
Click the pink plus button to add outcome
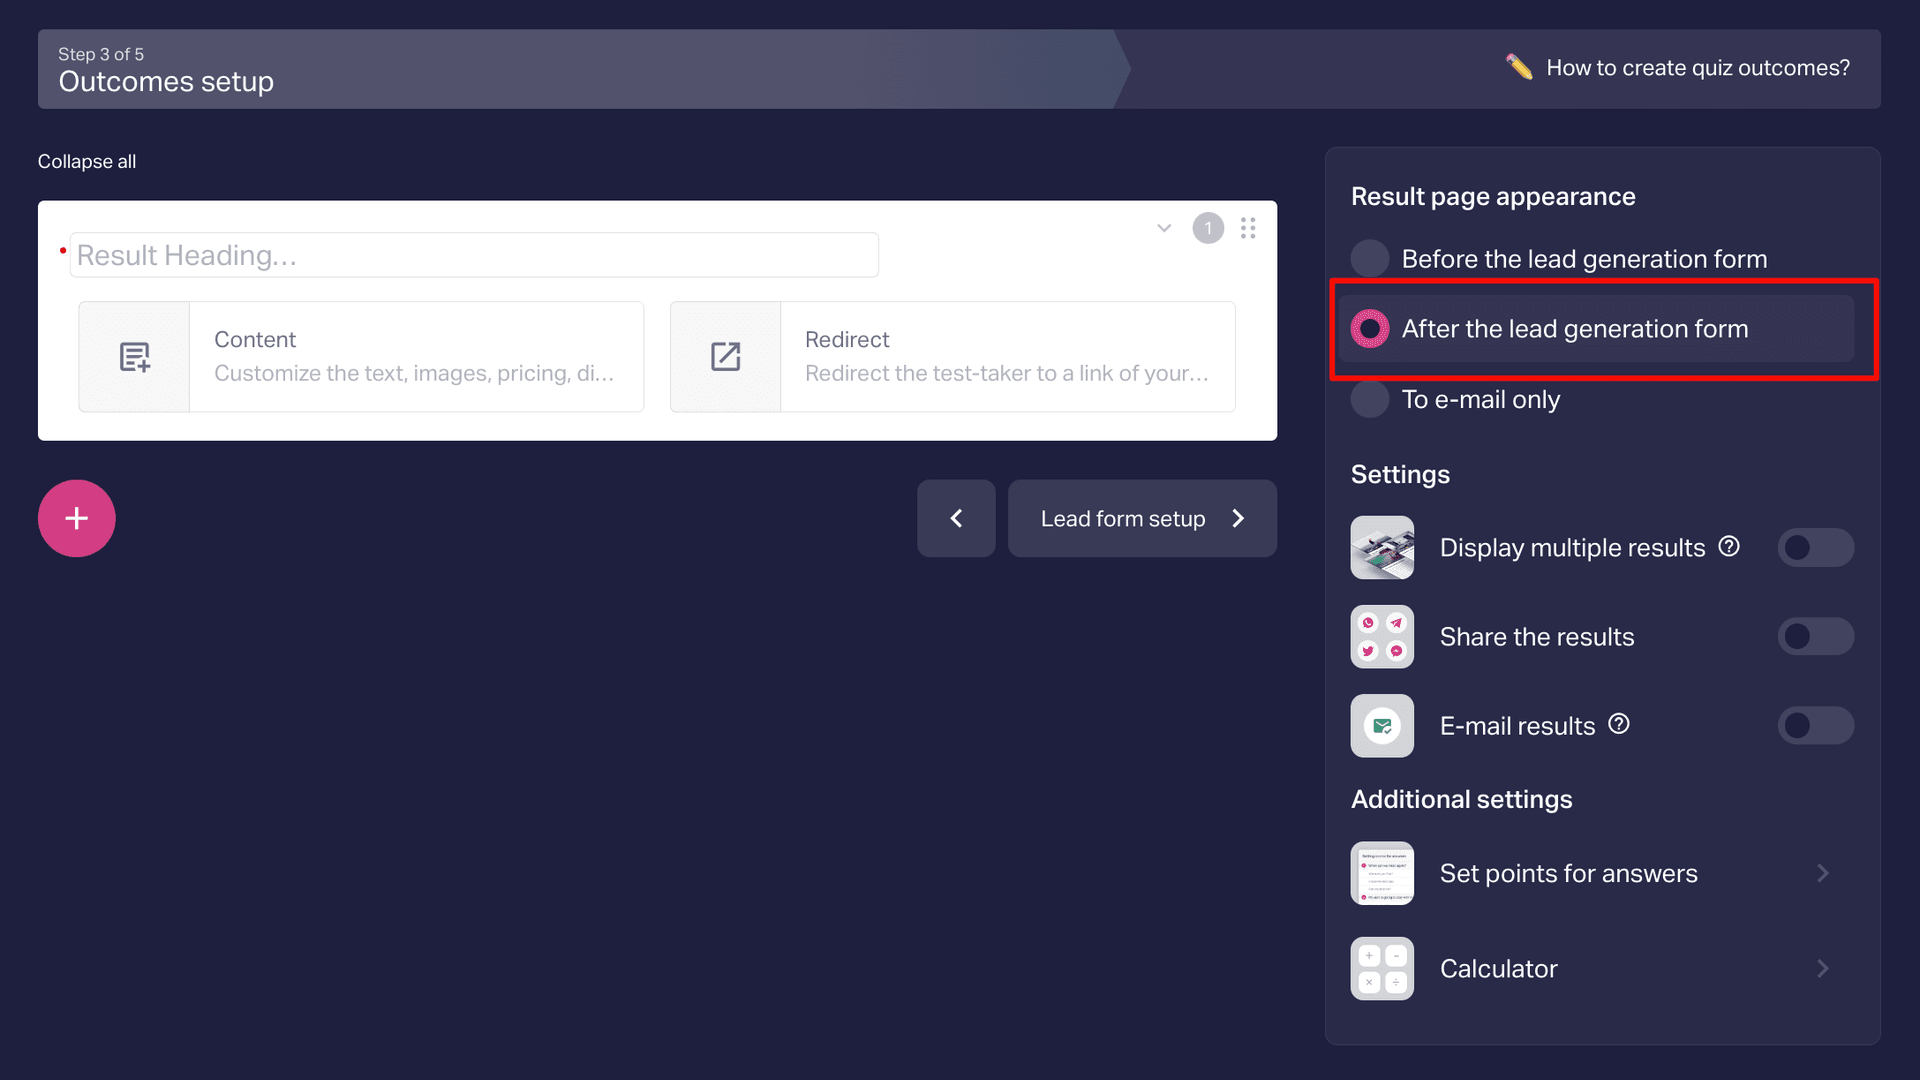pyautogui.click(x=77, y=518)
